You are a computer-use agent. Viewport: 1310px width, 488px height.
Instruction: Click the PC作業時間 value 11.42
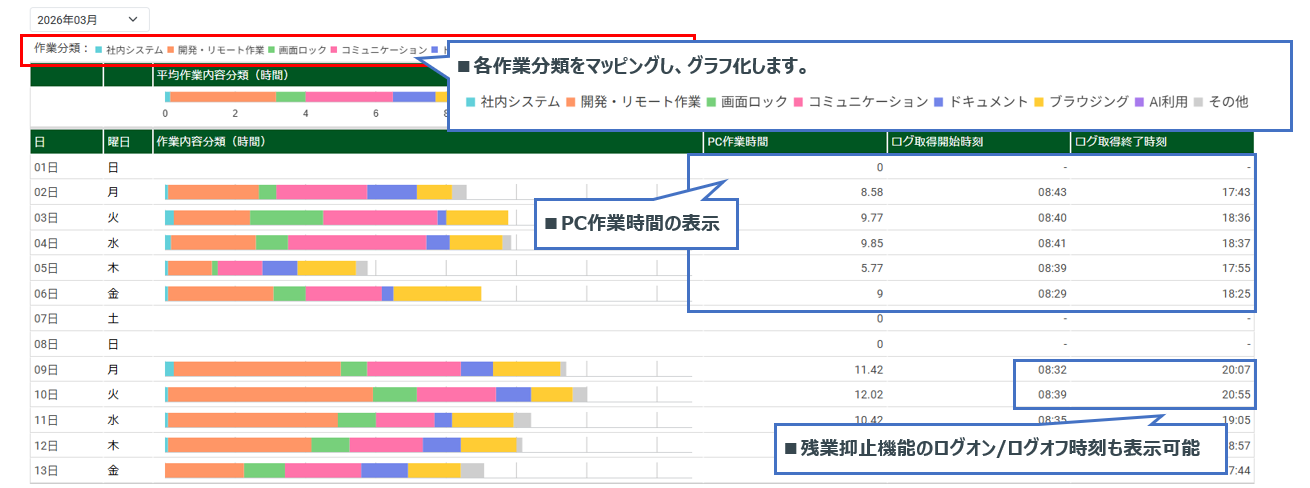(869, 369)
